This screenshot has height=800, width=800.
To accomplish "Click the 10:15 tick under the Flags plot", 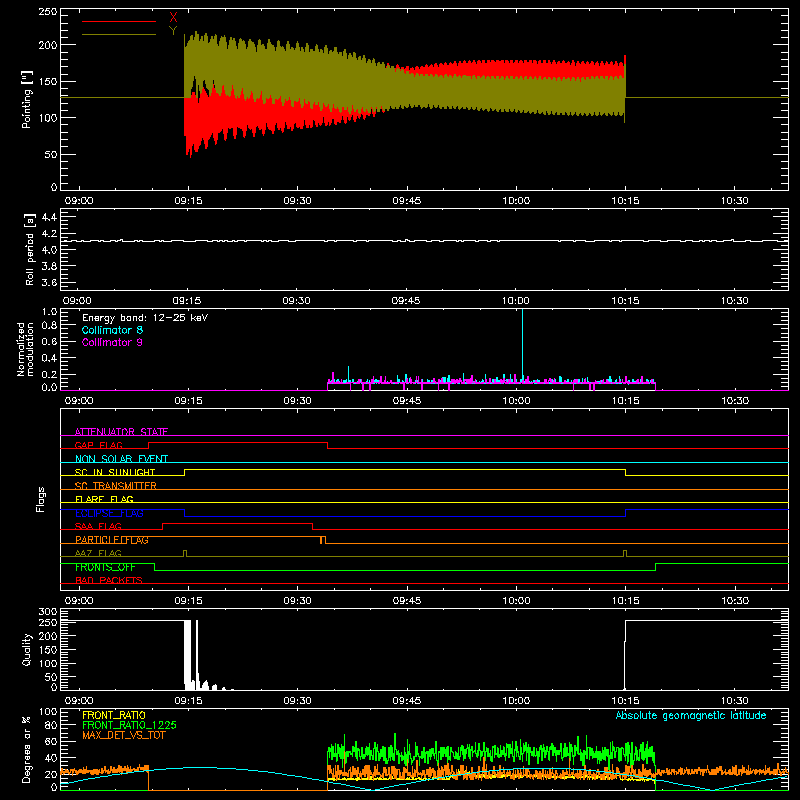I will click(626, 601).
